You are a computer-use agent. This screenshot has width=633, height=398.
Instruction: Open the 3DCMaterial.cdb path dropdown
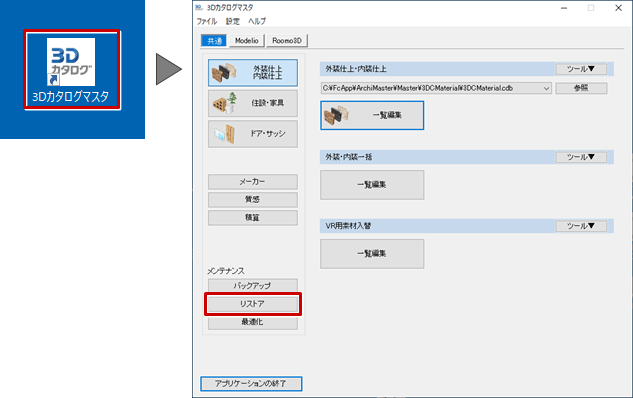click(547, 88)
